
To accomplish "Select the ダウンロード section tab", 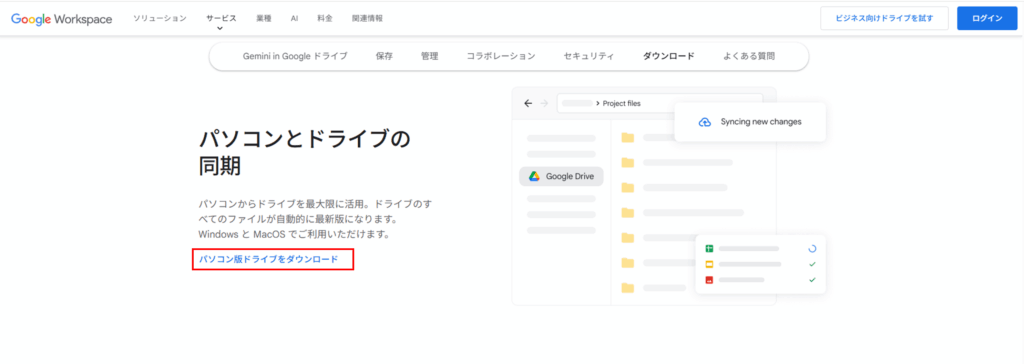I will (669, 56).
